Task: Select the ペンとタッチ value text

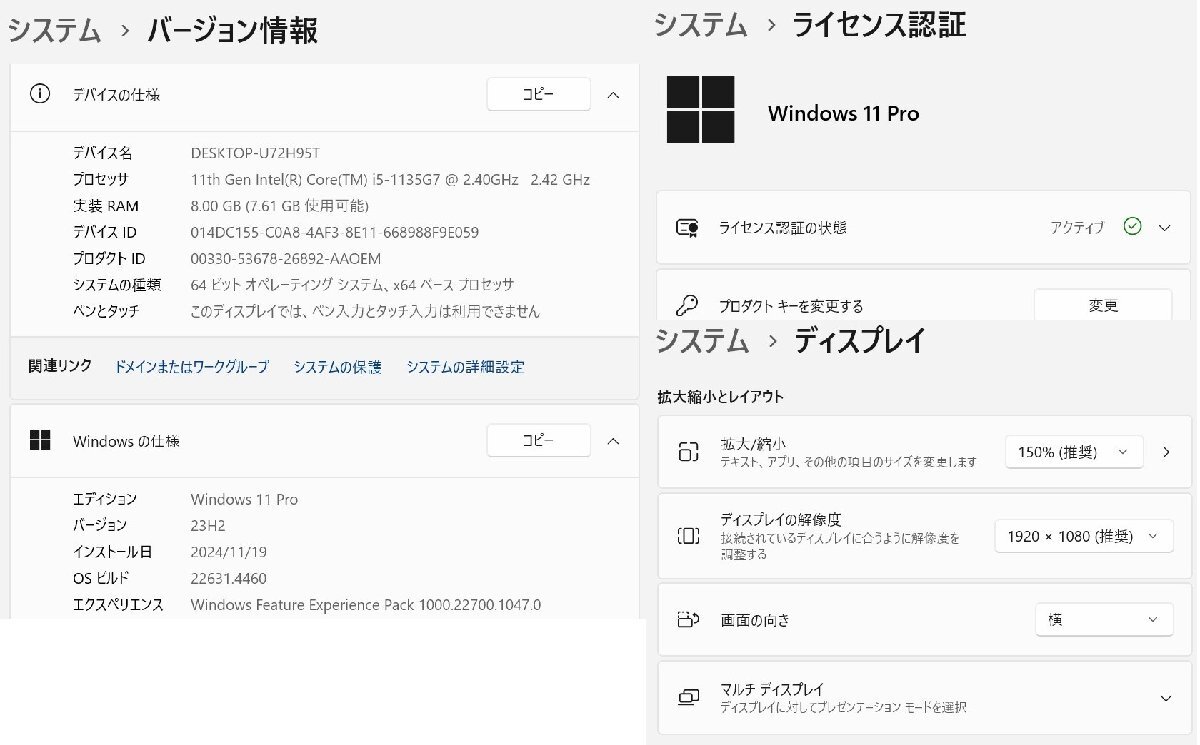Action: click(365, 311)
